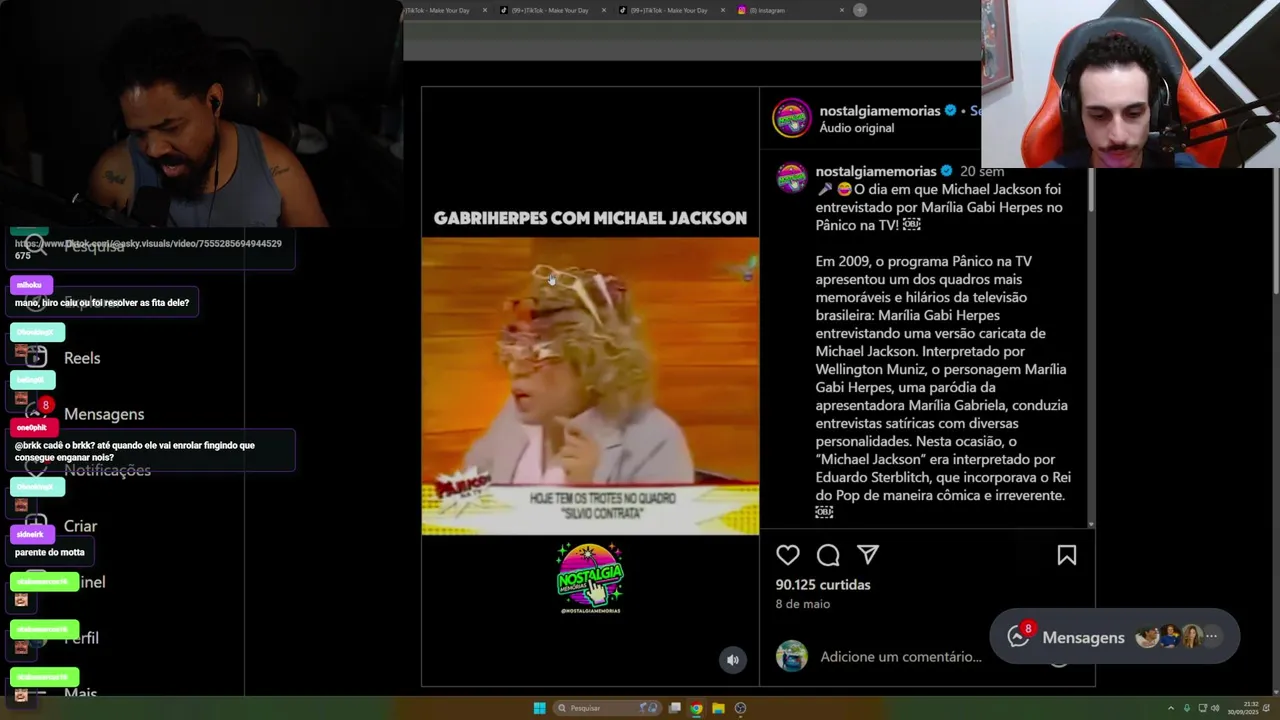The height and width of the screenshot is (720, 1280).
Task: Click the 8 de maio post date
Action: coord(803,604)
